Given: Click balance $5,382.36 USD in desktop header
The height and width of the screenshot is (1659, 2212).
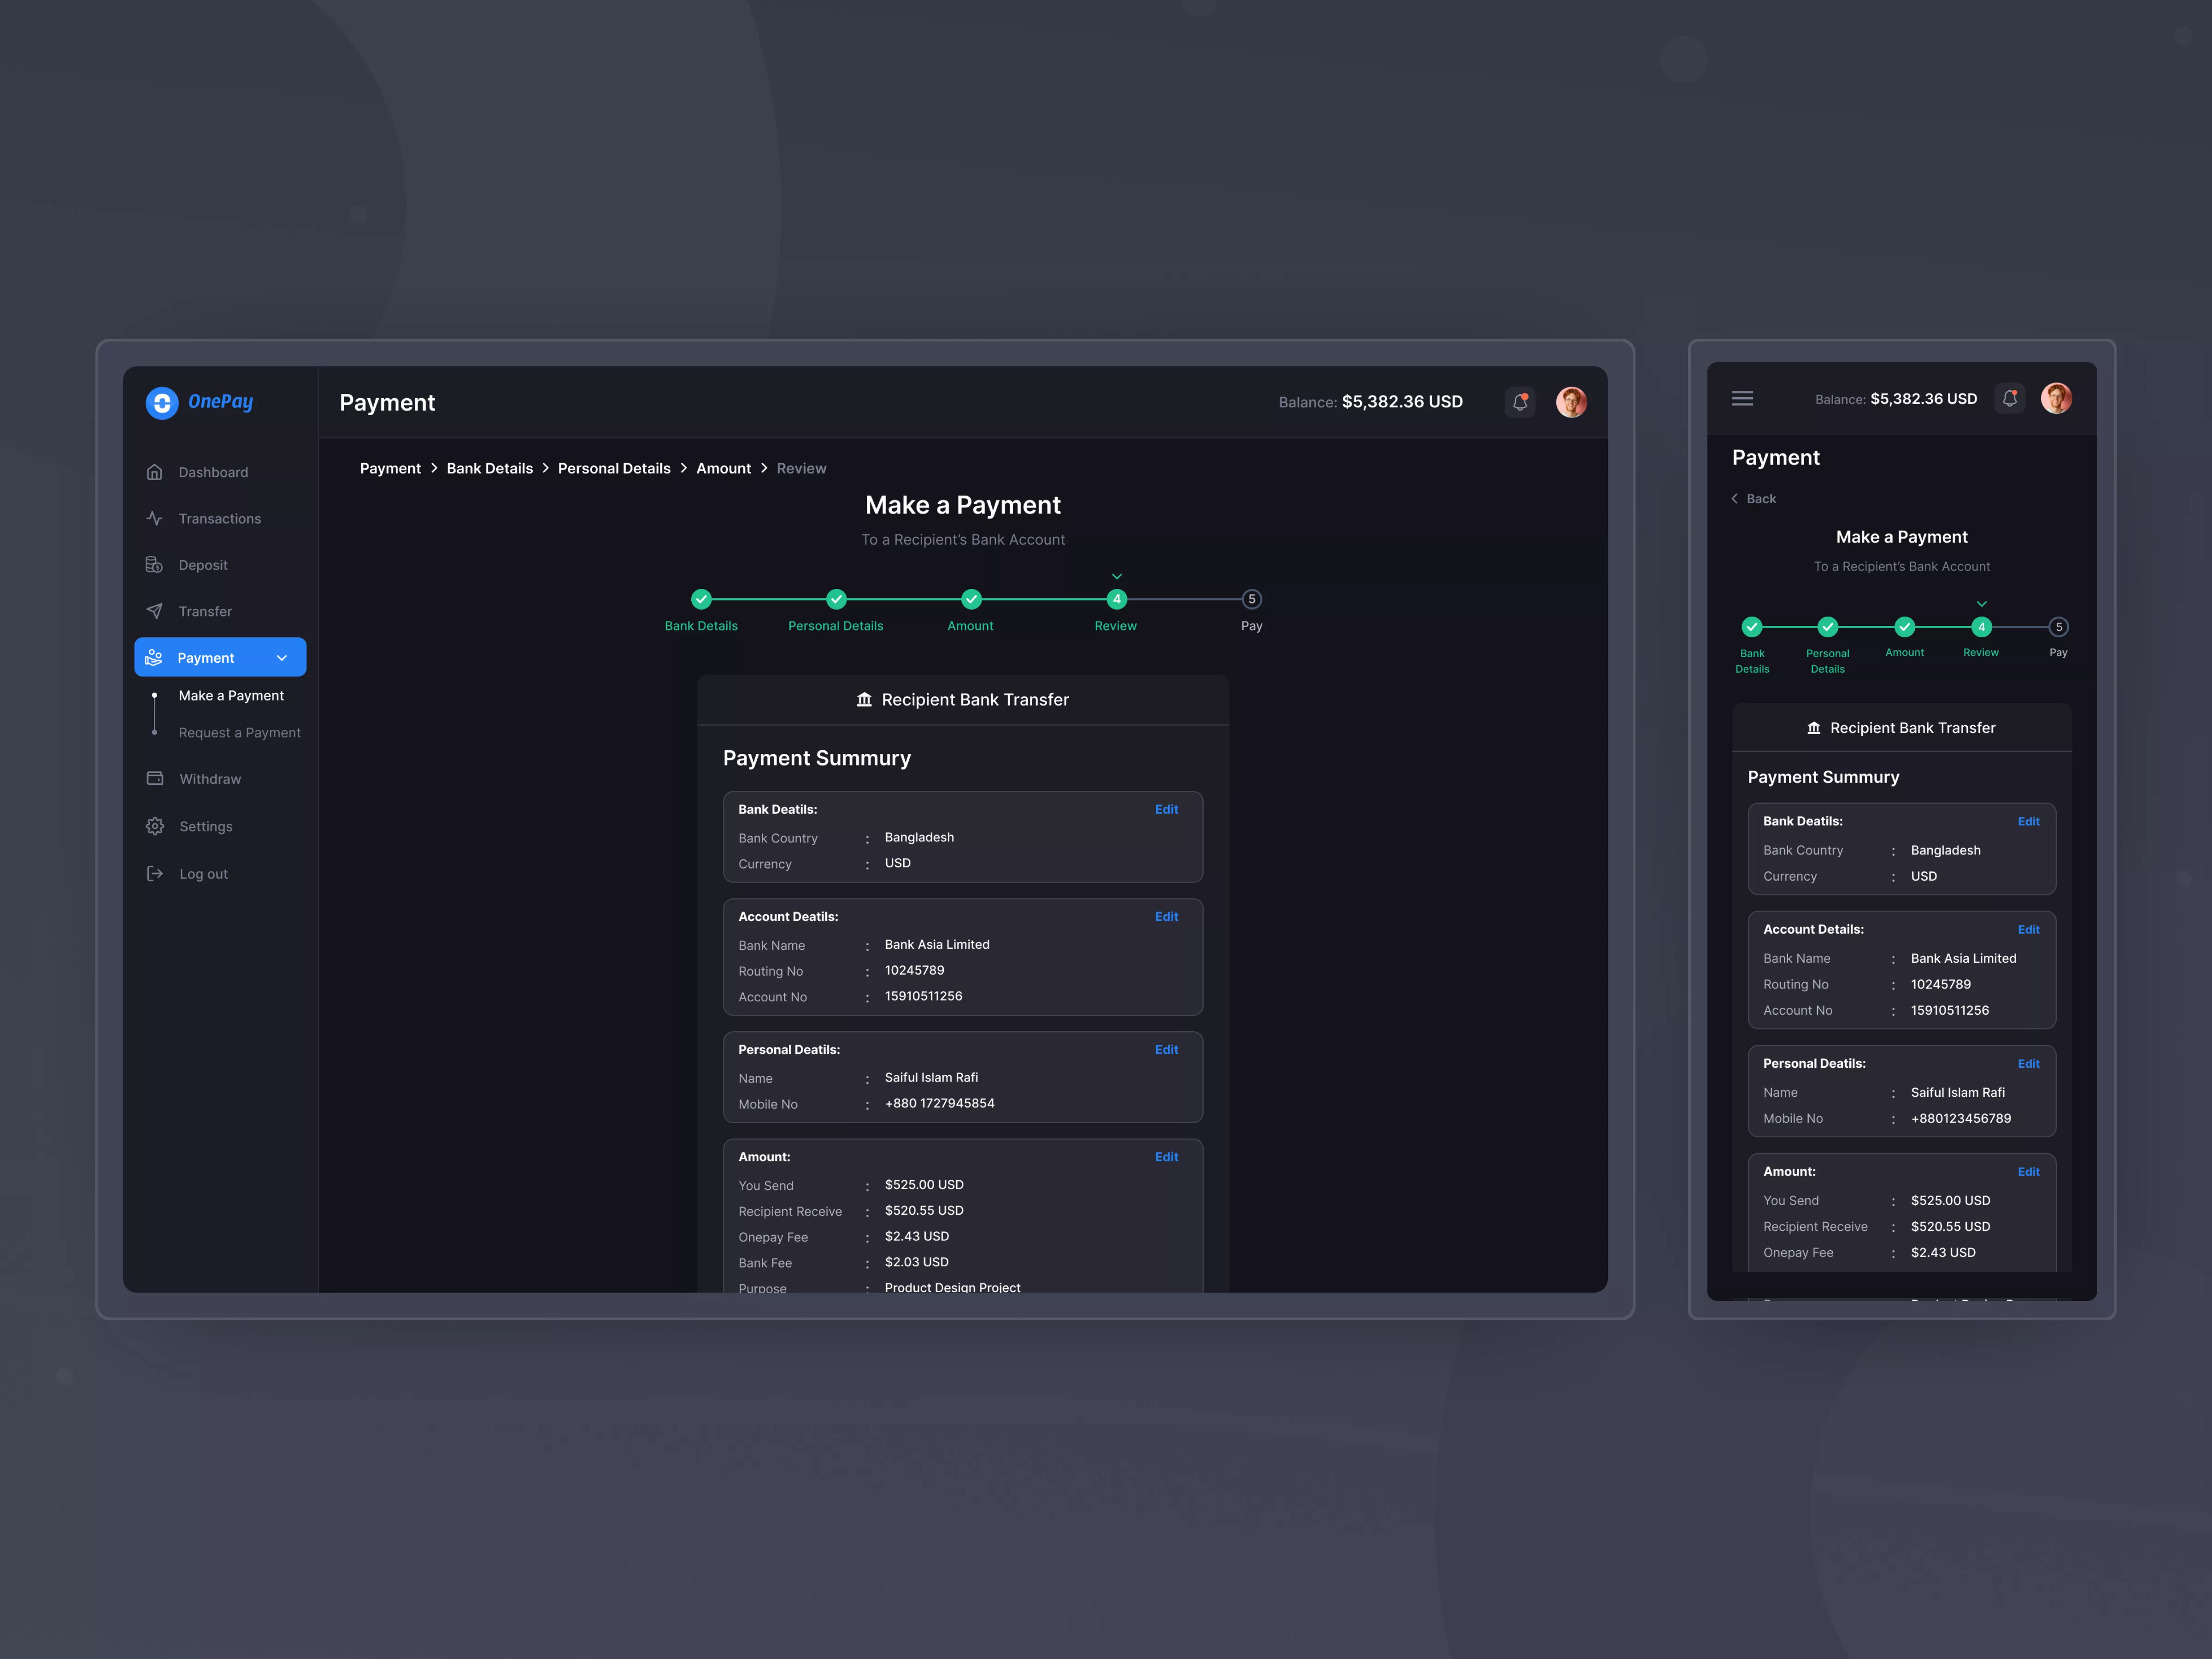Looking at the screenshot, I should tap(1402, 402).
